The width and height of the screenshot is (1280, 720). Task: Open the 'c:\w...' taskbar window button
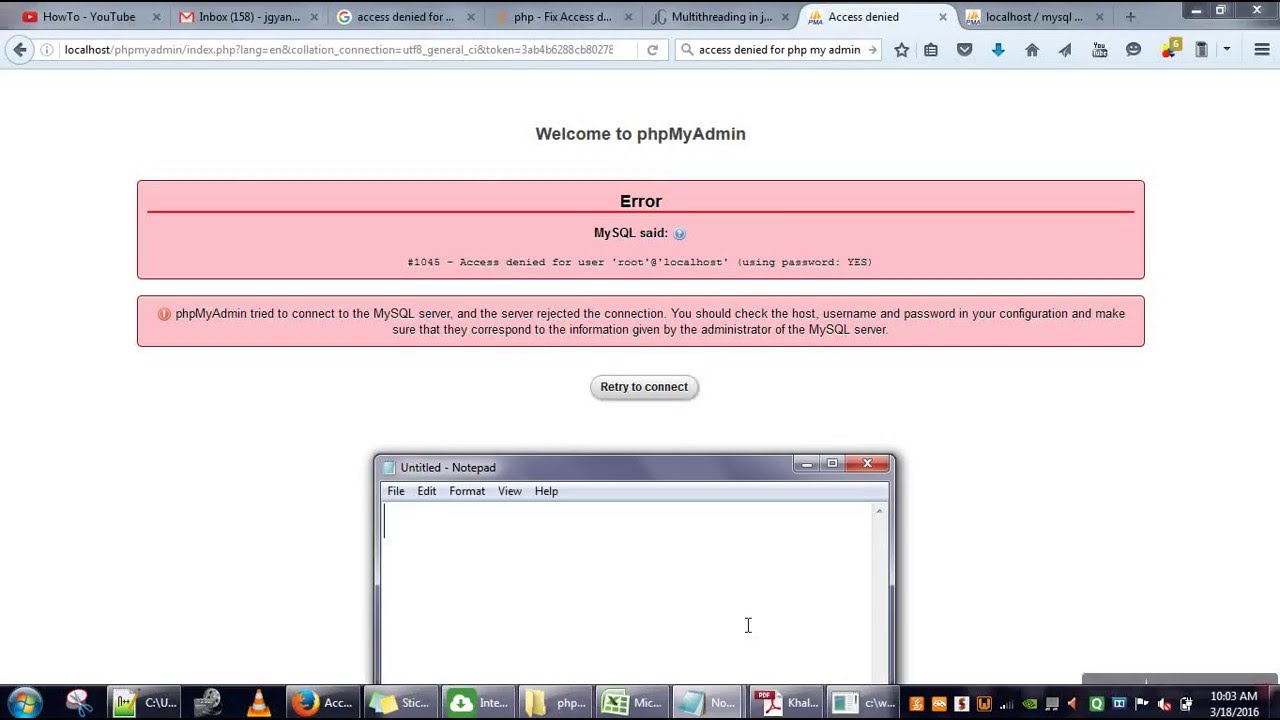pyautogui.click(x=863, y=703)
